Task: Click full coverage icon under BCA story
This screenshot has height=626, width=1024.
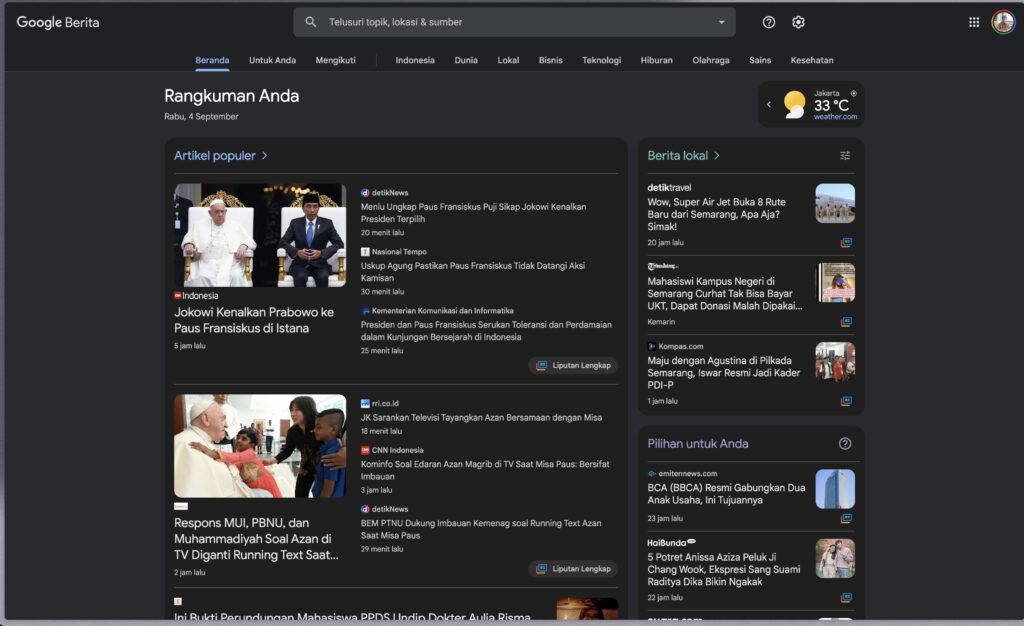Action: (x=846, y=519)
